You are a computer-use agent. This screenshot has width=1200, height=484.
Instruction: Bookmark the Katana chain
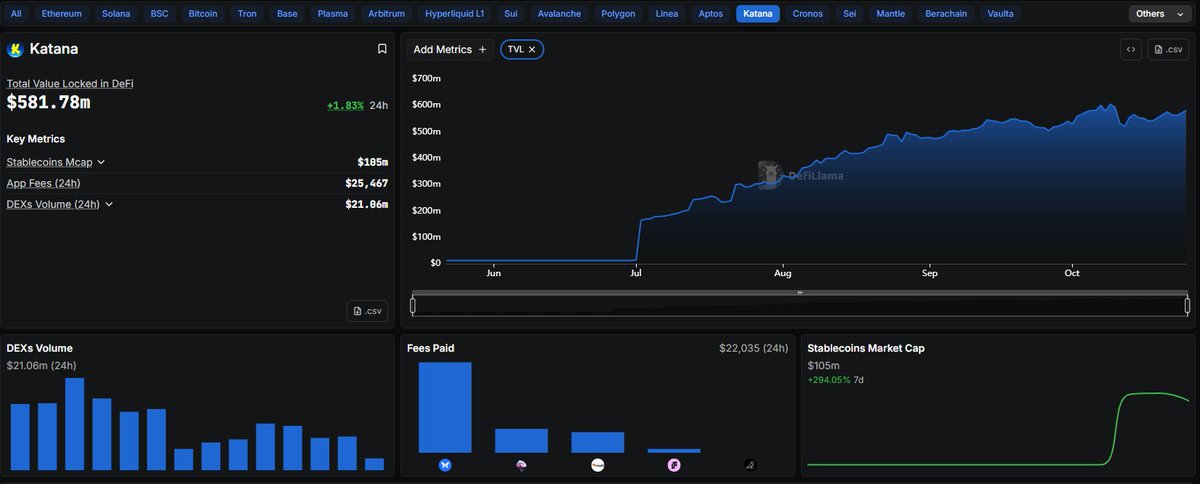point(382,49)
